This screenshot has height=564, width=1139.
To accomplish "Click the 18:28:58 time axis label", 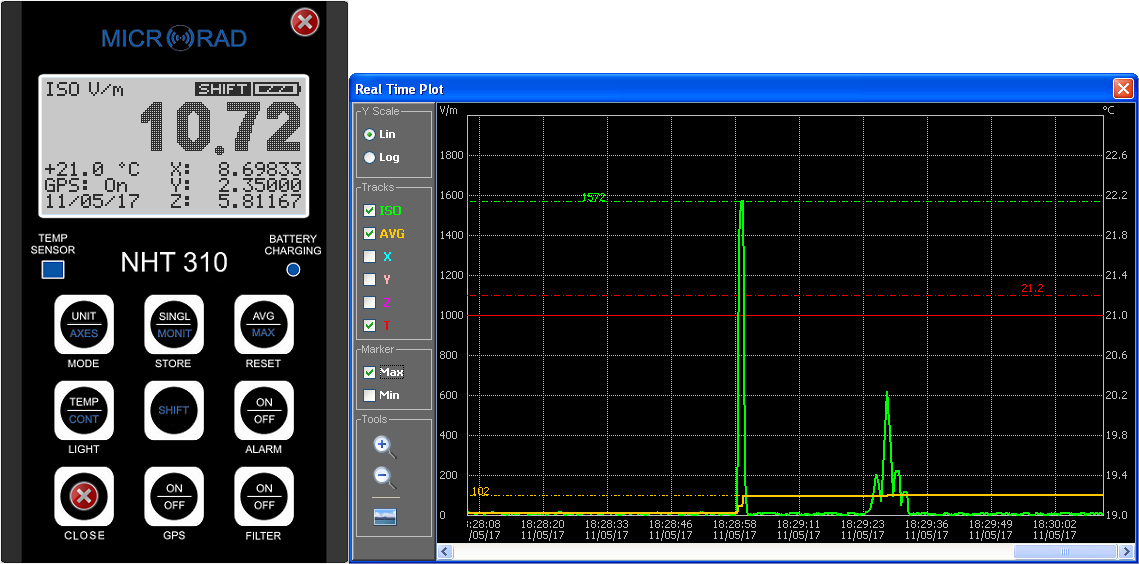I will pyautogui.click(x=734, y=523).
